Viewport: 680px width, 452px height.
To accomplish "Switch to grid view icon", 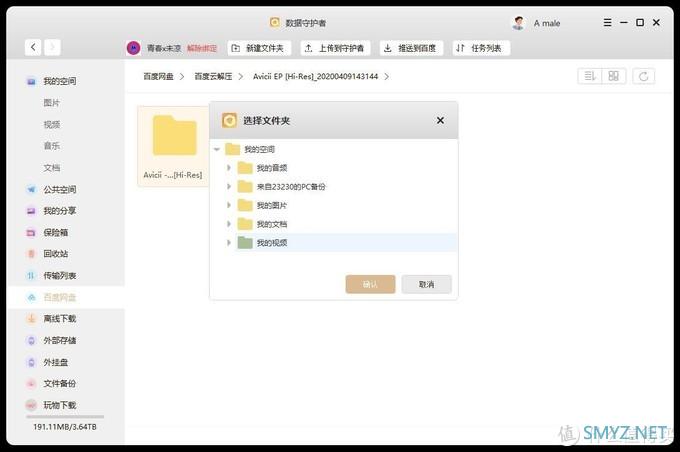I will point(614,76).
